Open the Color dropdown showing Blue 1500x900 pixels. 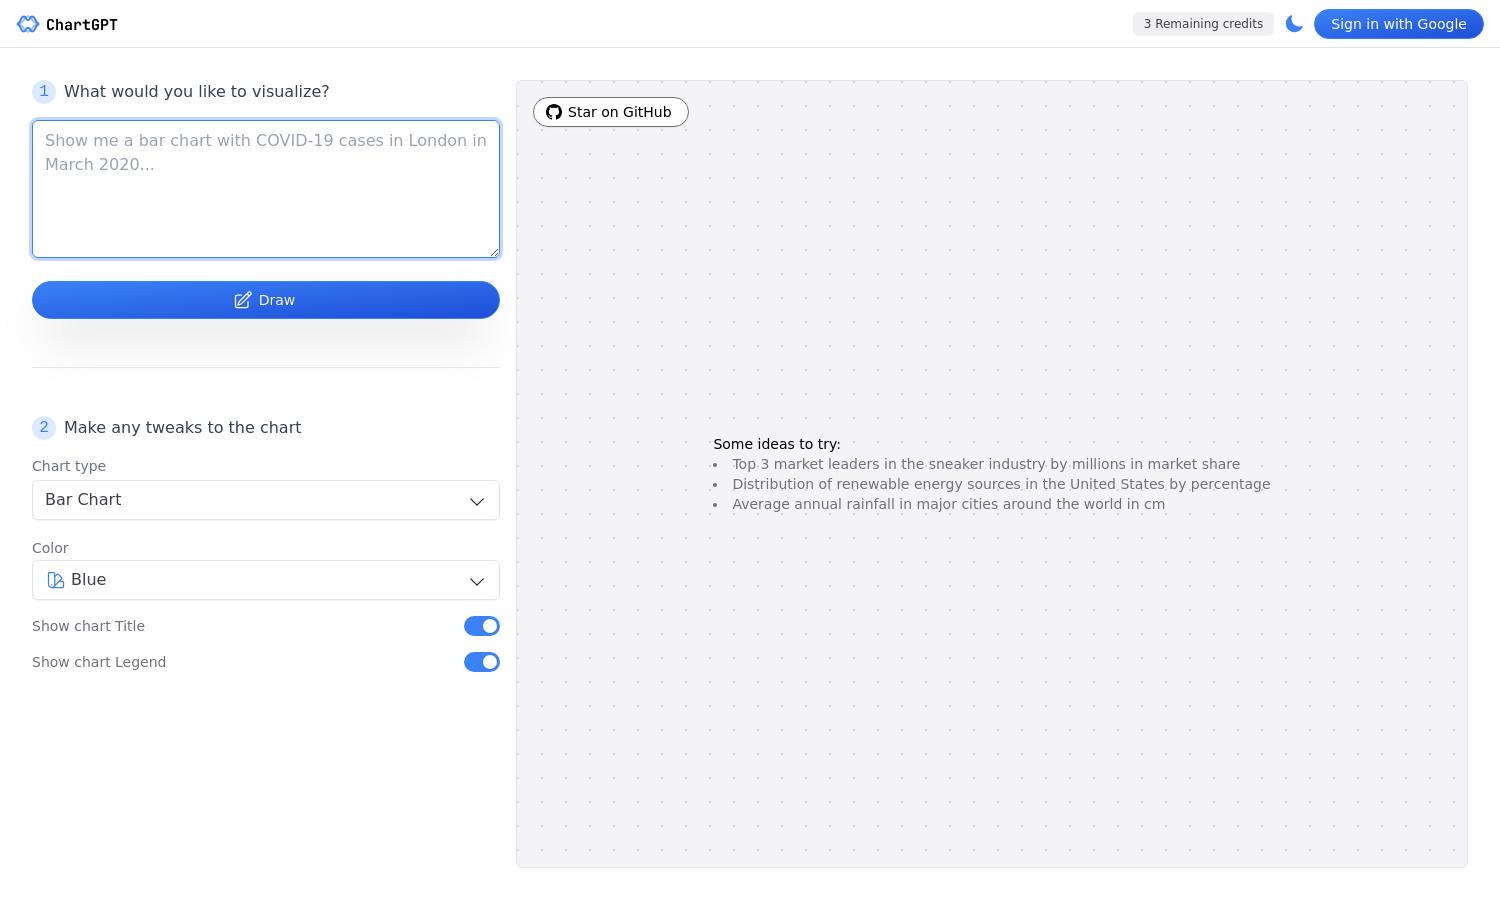tap(266, 580)
